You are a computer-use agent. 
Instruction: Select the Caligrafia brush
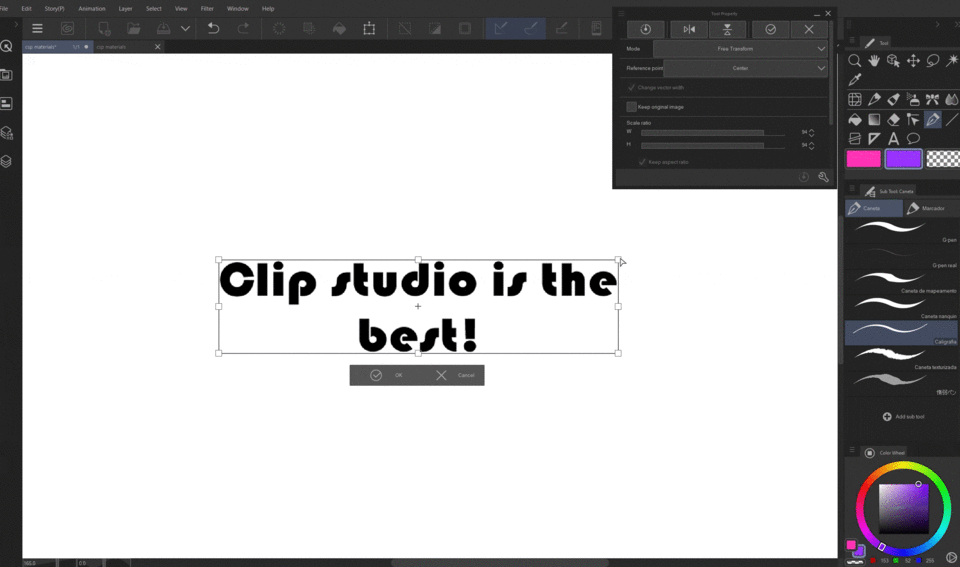click(901, 333)
